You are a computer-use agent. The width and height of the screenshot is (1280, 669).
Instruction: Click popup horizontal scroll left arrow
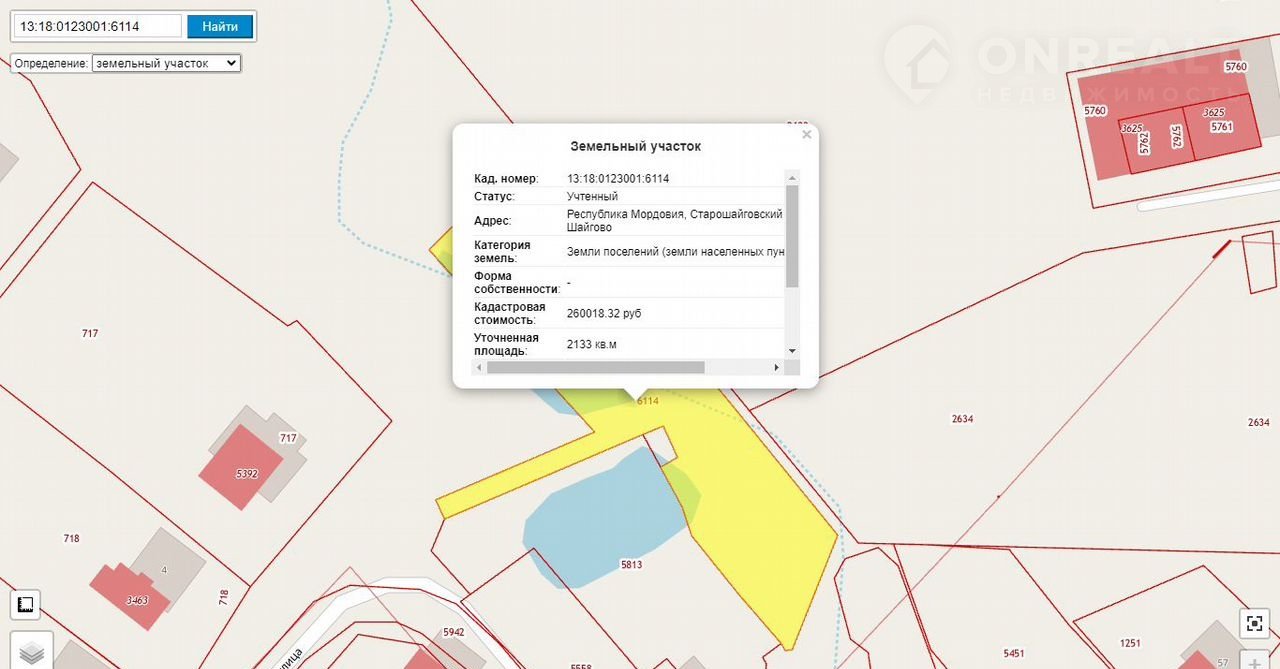(478, 368)
